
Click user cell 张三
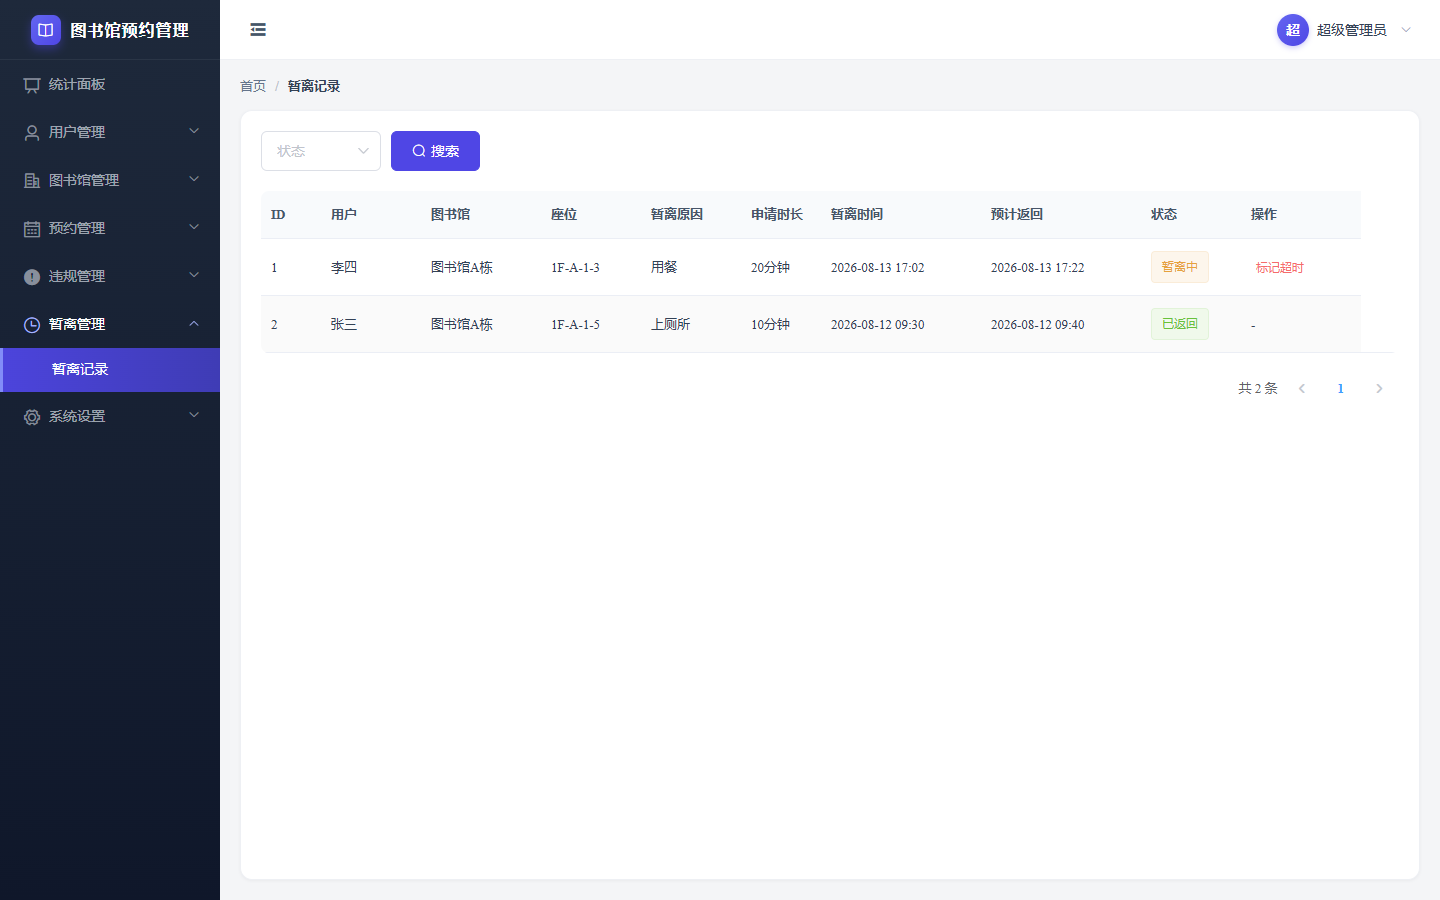click(344, 324)
